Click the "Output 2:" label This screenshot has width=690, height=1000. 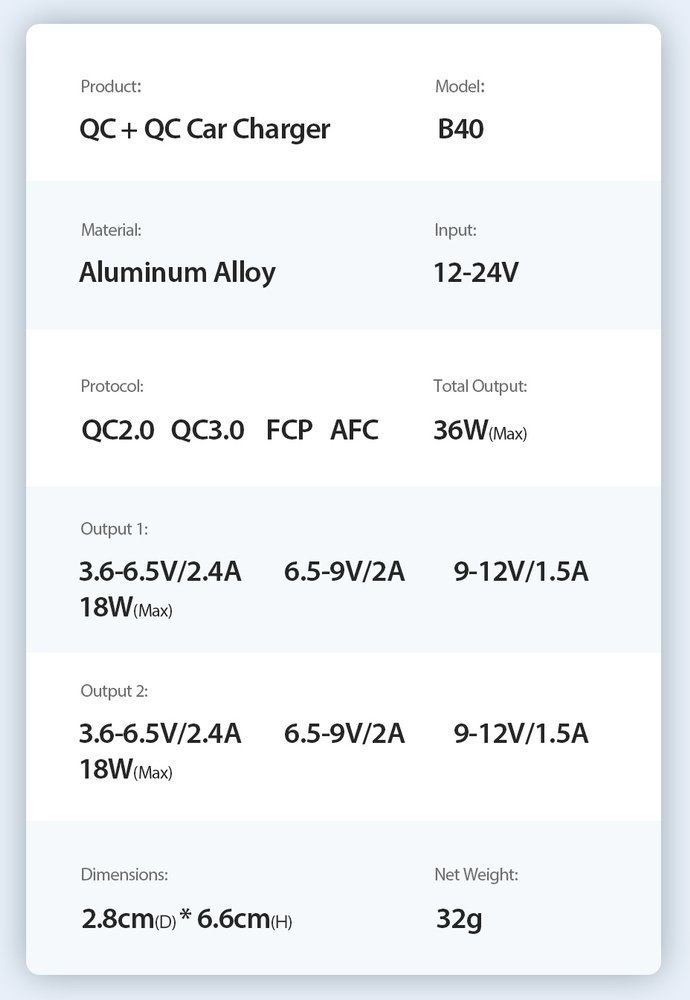point(114,691)
